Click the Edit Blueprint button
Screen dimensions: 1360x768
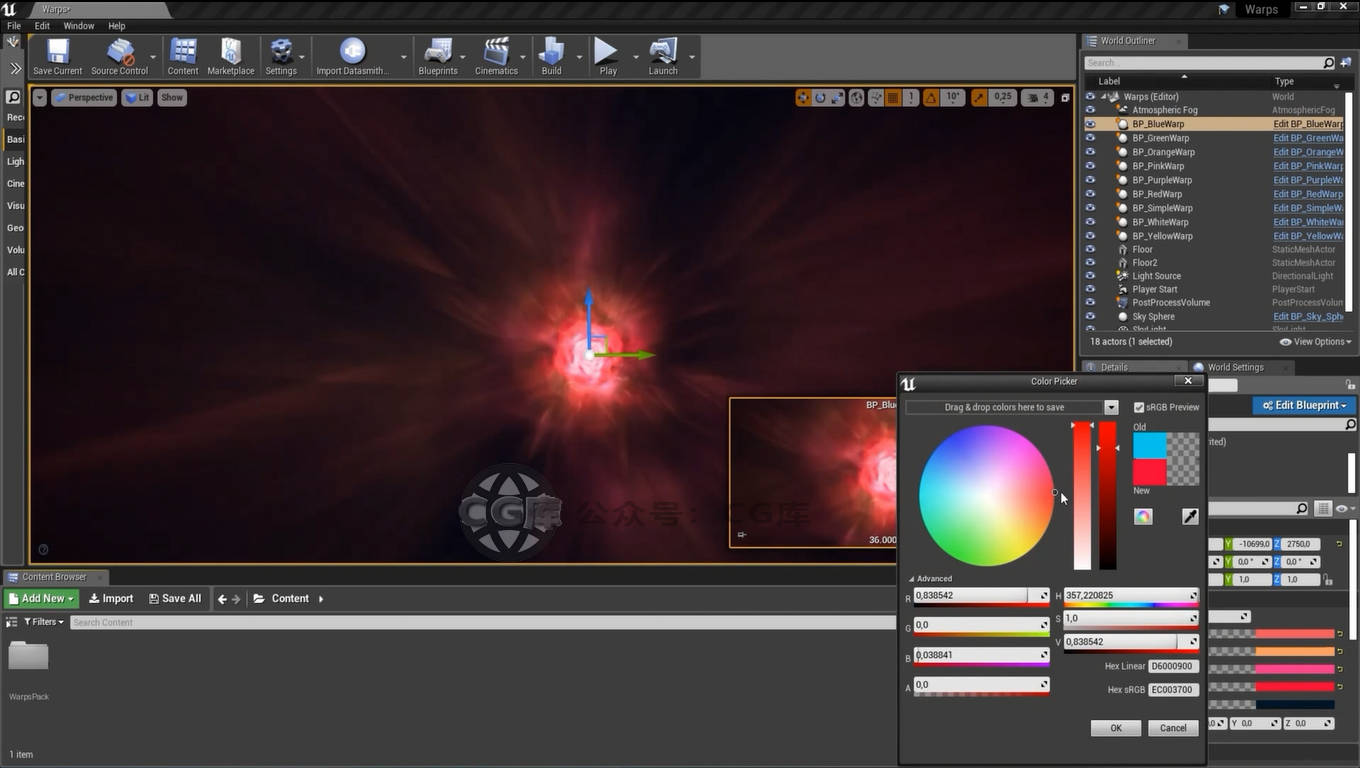1304,405
